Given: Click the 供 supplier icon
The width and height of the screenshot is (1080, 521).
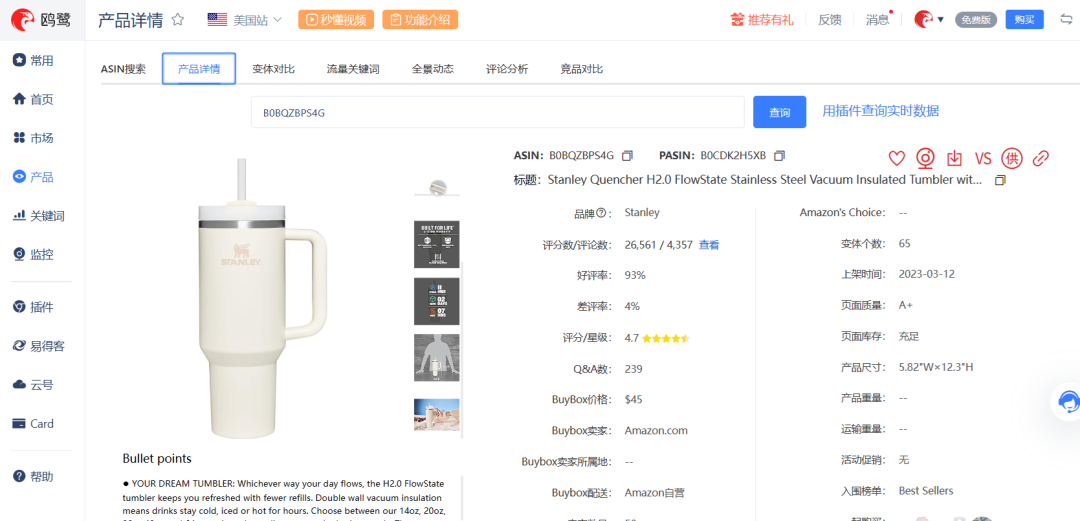Looking at the screenshot, I should pyautogui.click(x=1012, y=159).
